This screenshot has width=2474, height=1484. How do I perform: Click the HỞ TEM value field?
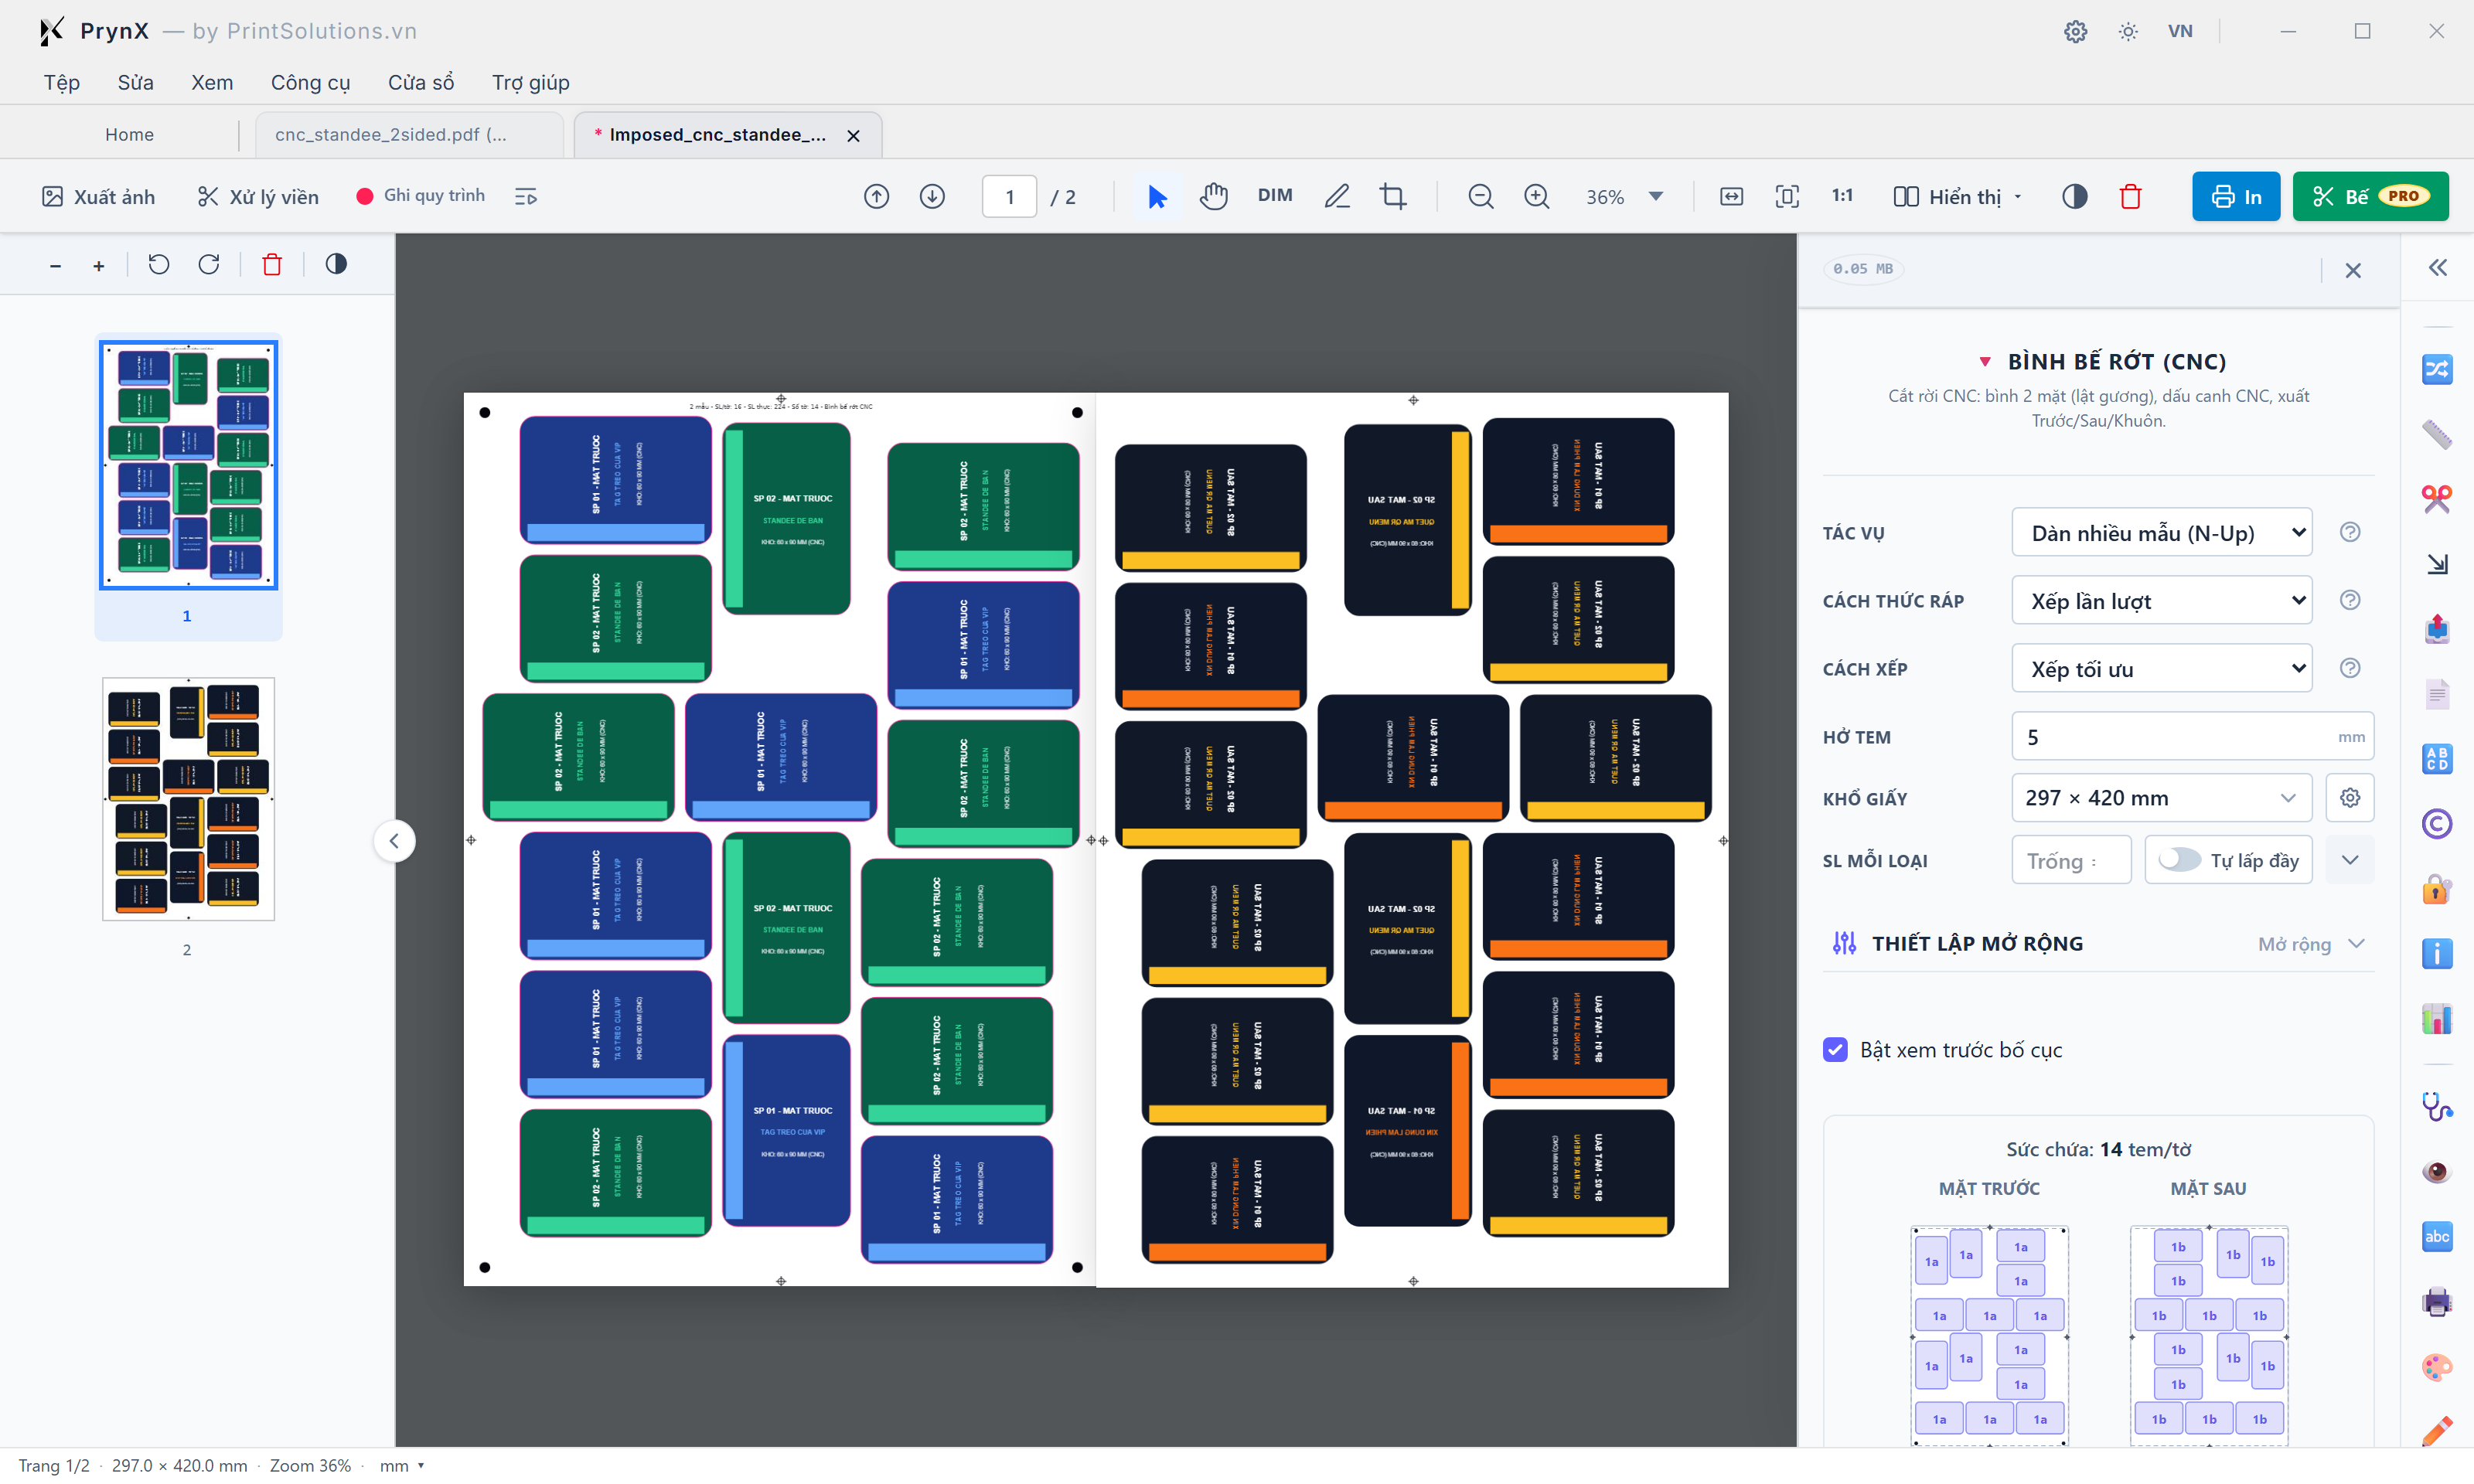tap(2192, 737)
